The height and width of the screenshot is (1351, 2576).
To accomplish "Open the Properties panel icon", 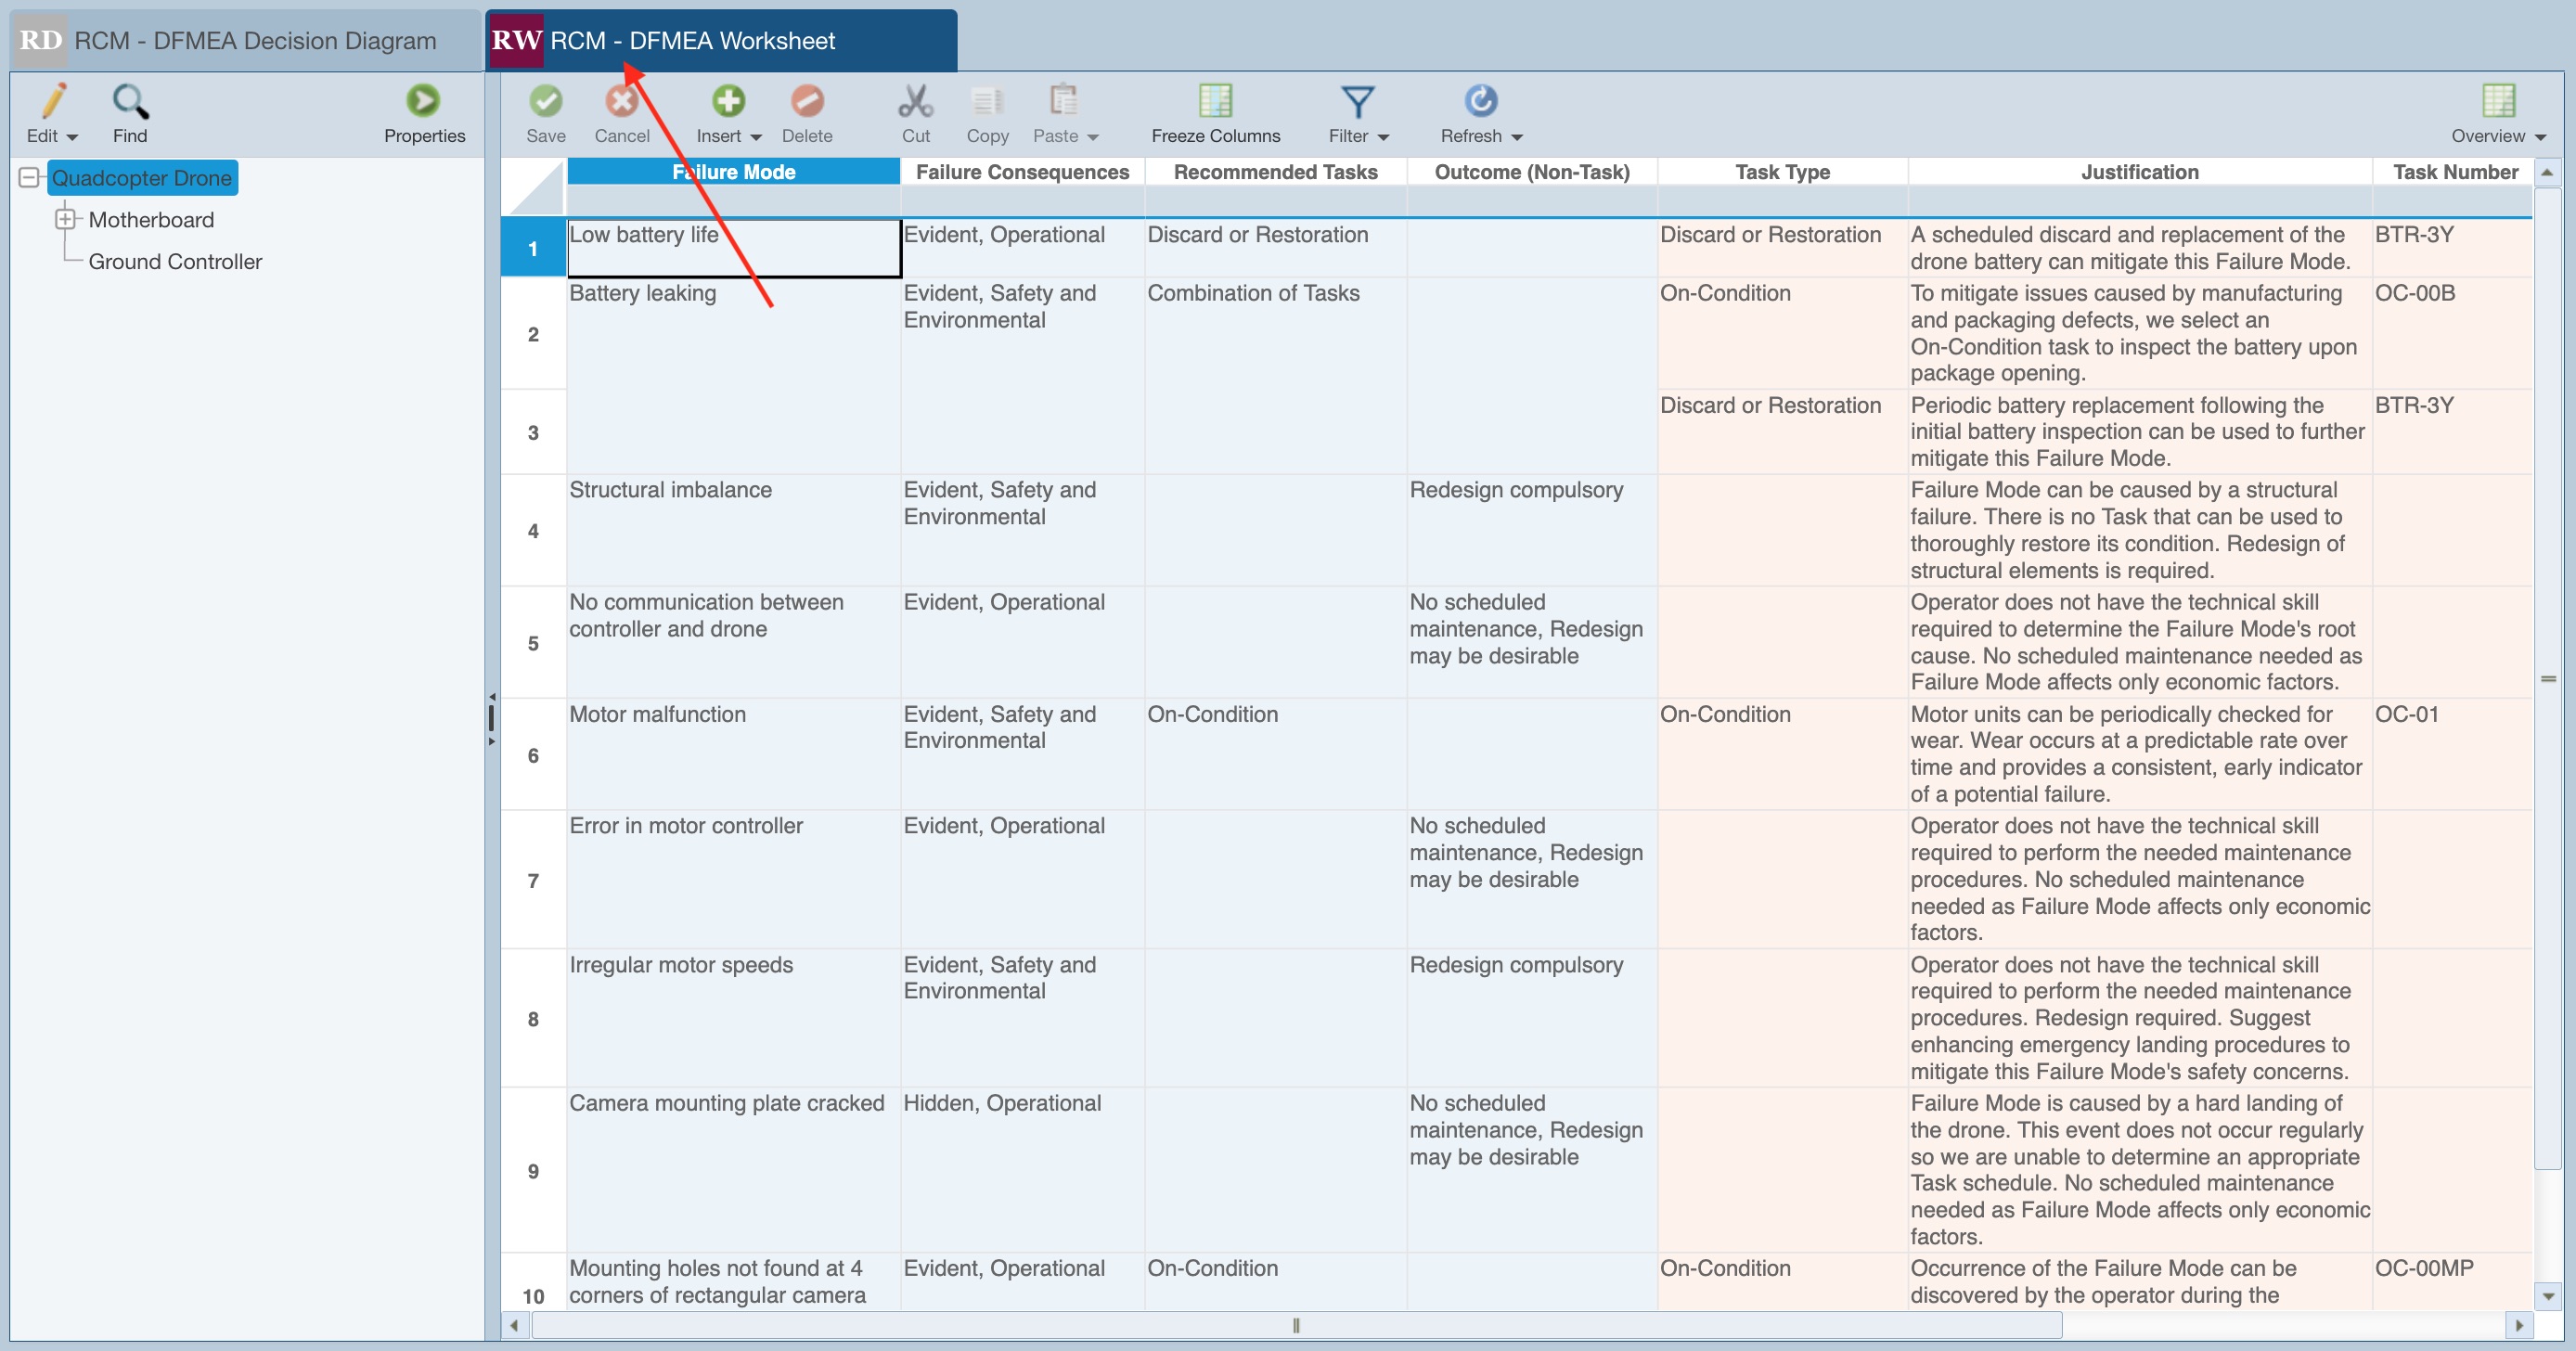I will pyautogui.click(x=423, y=101).
